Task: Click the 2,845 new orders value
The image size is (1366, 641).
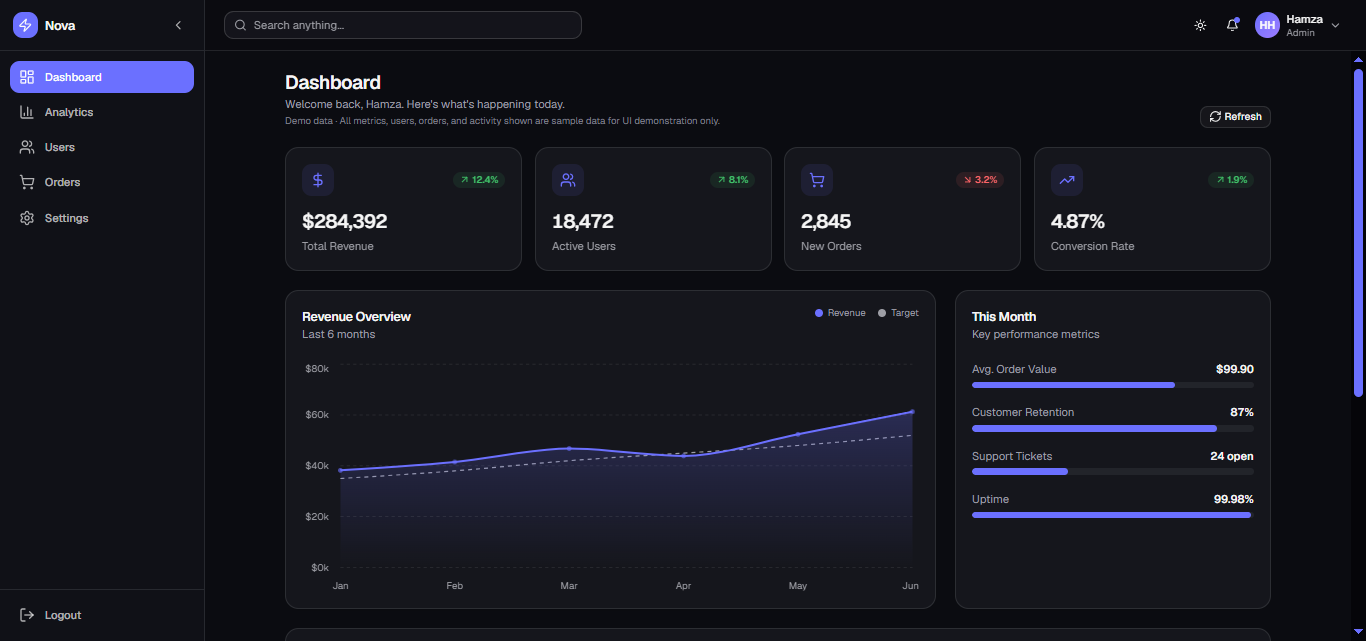Action: [827, 221]
